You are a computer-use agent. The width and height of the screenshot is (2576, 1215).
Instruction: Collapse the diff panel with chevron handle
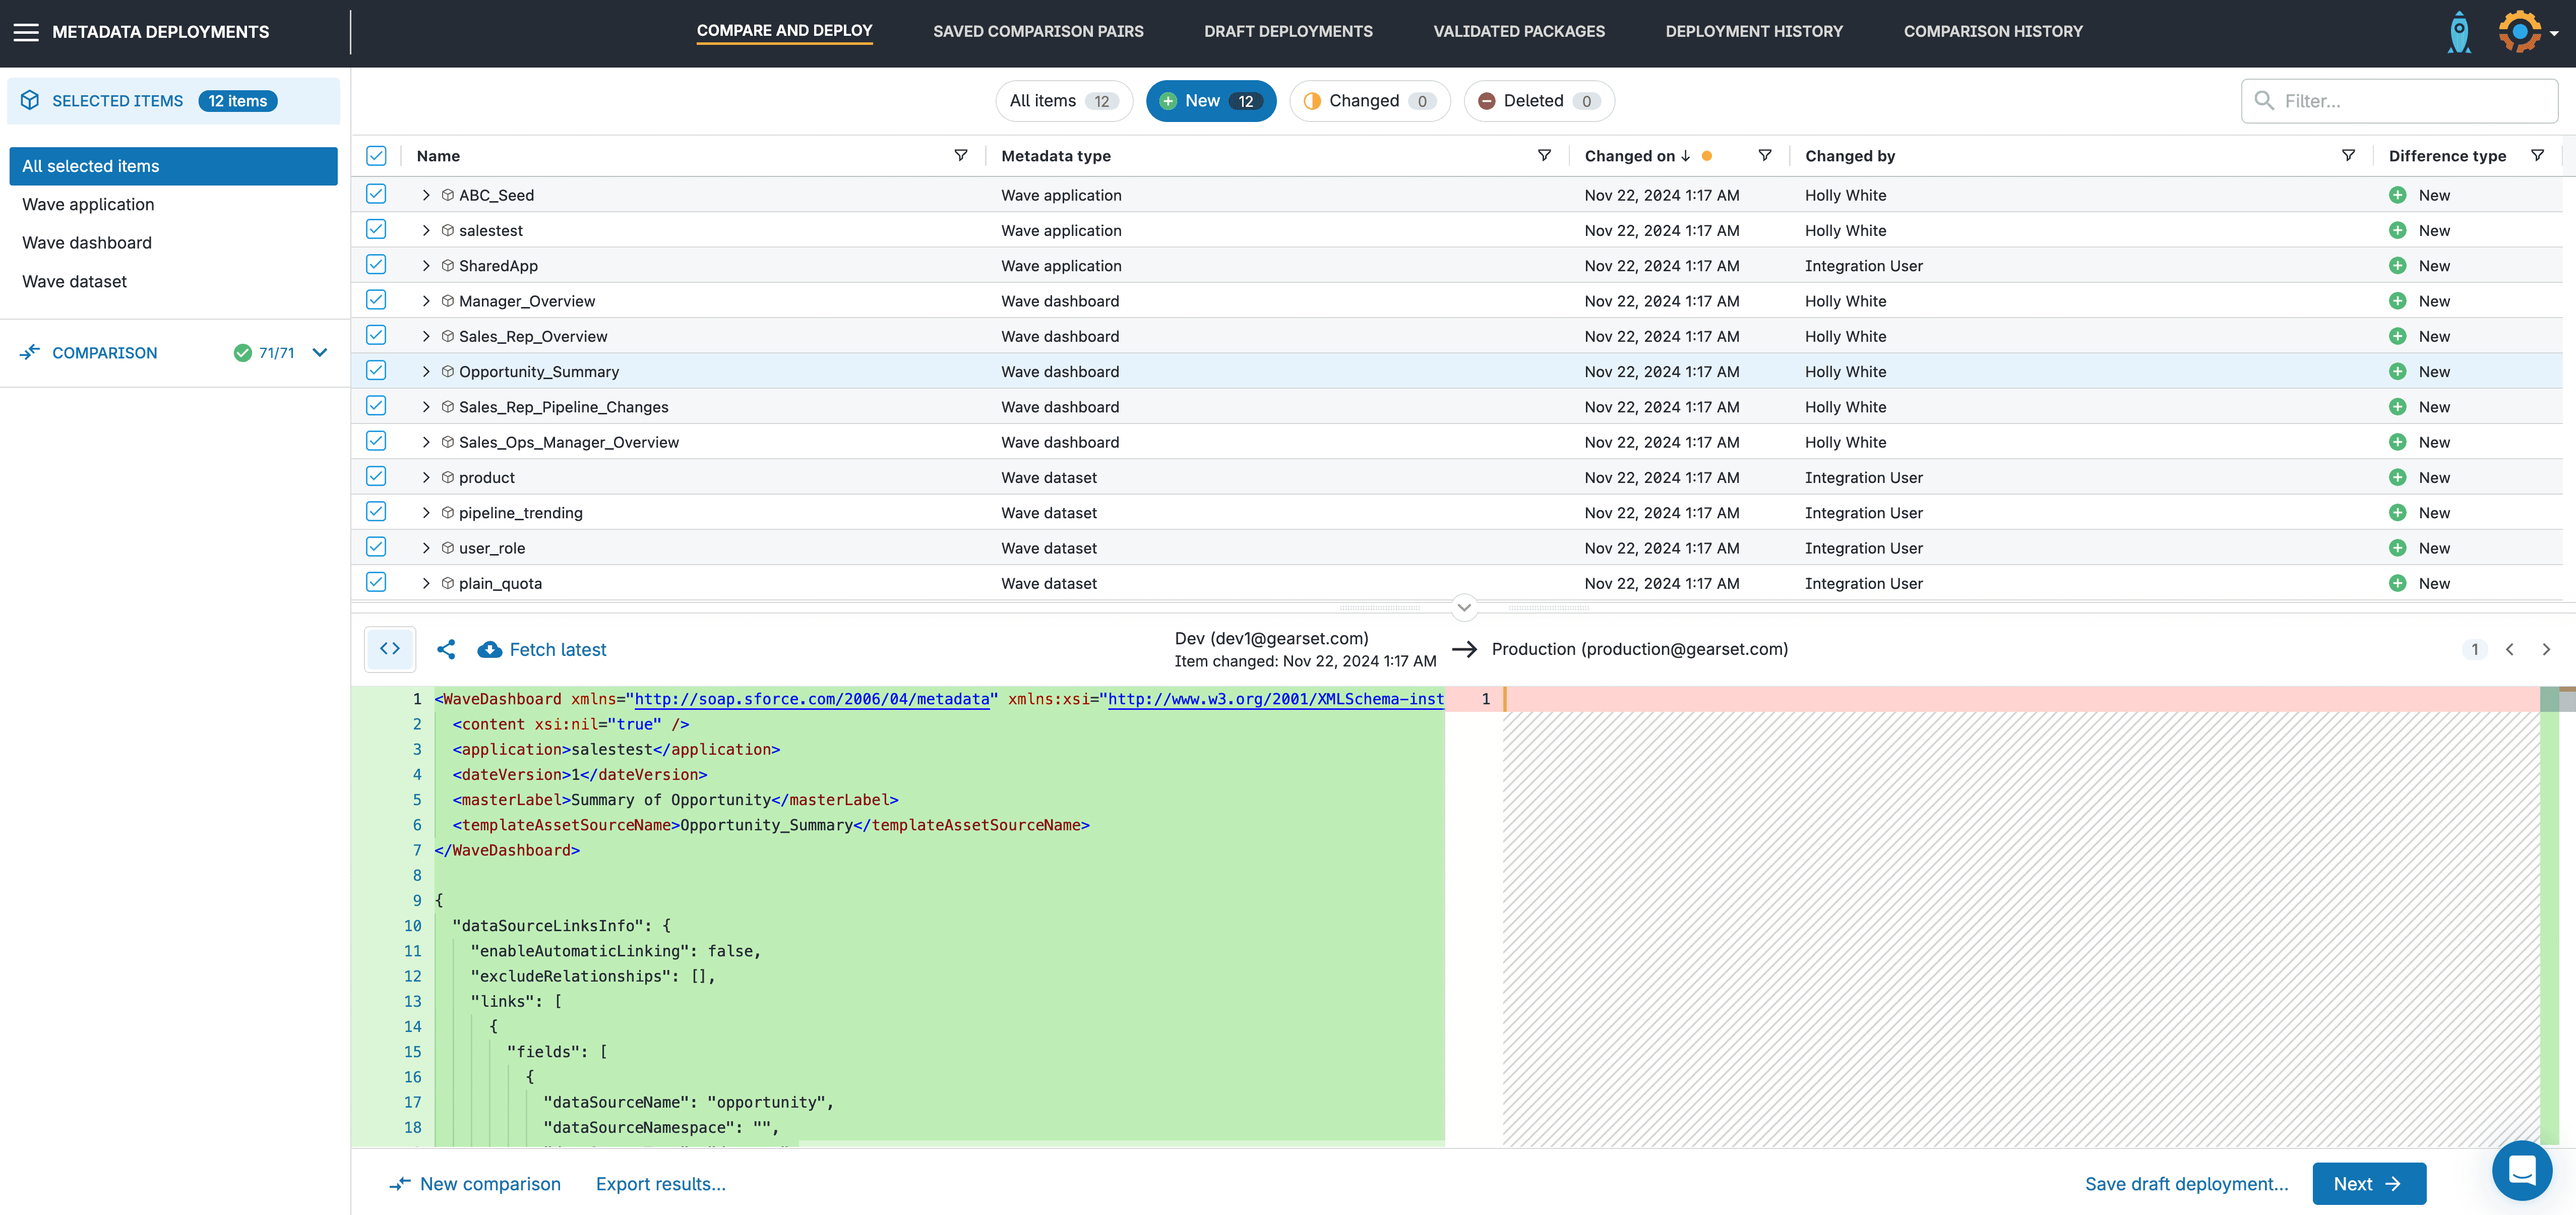[x=1464, y=607]
